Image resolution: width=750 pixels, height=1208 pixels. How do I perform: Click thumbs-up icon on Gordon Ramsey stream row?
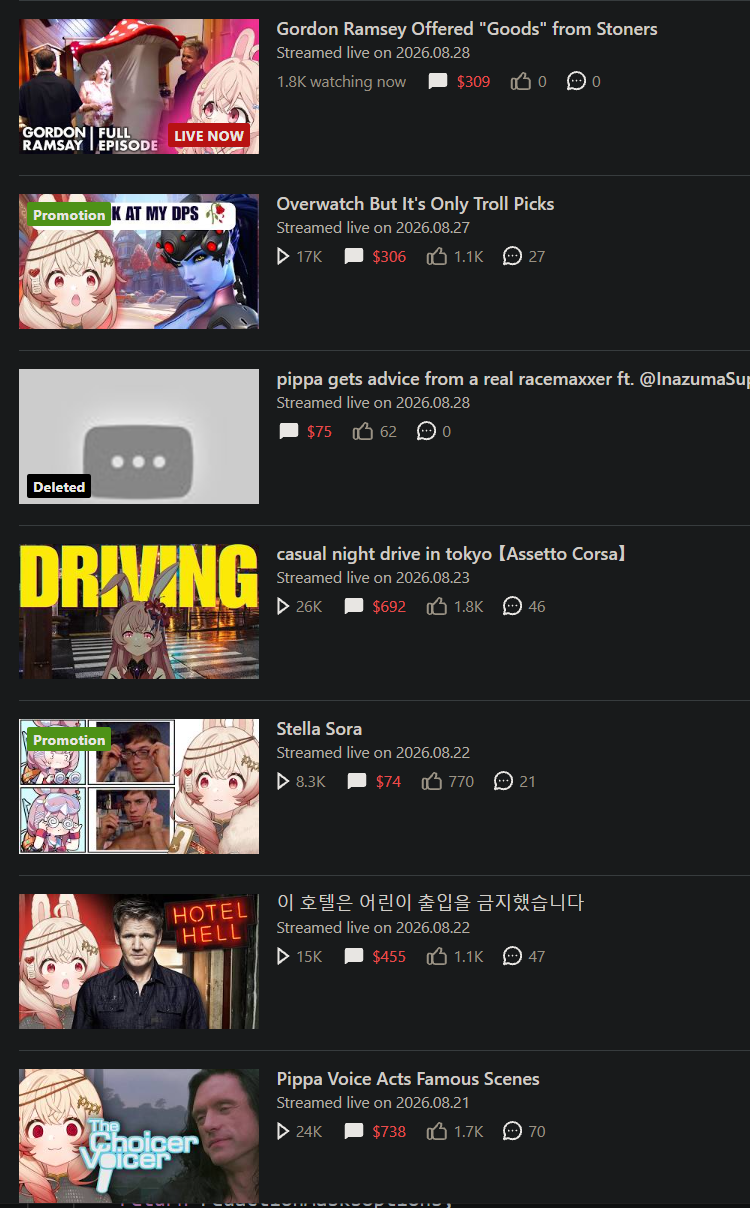coord(520,82)
